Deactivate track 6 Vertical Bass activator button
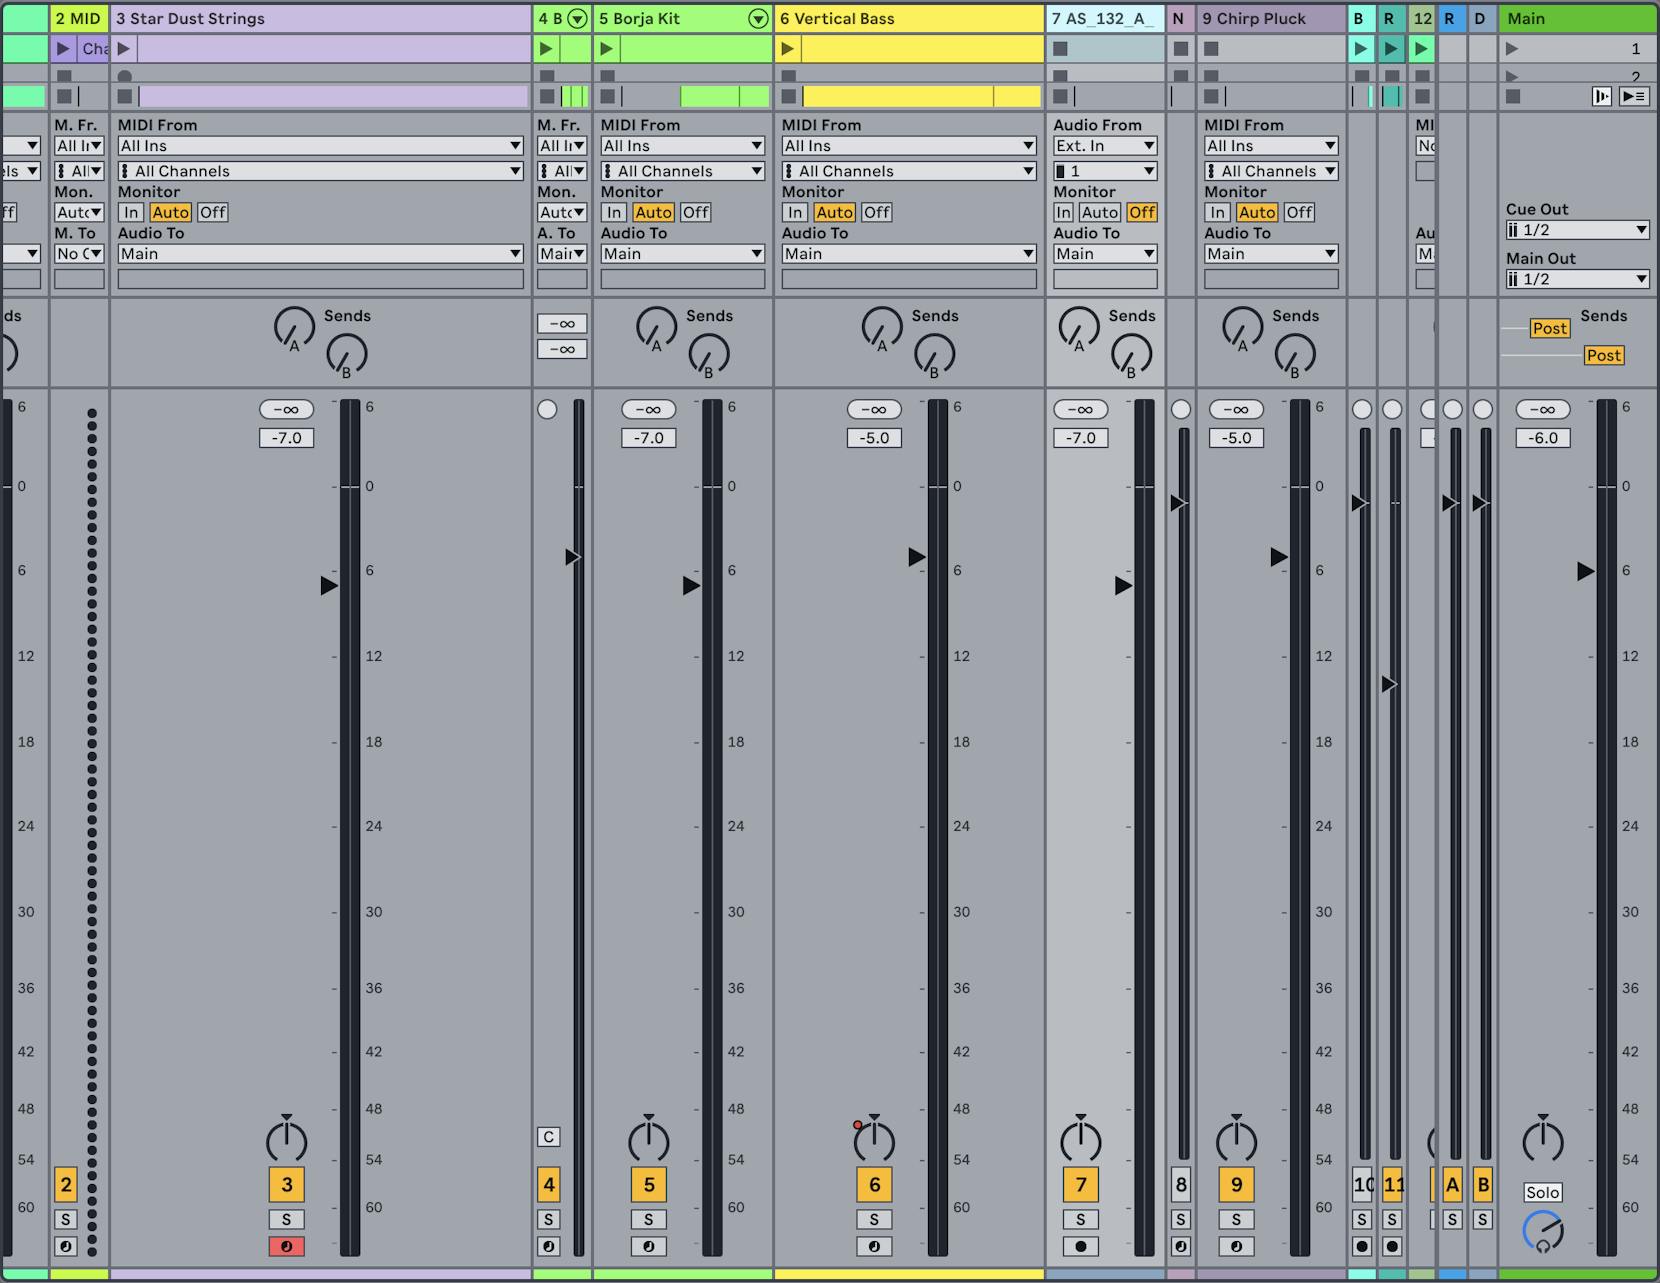This screenshot has width=1660, height=1283. click(874, 1184)
